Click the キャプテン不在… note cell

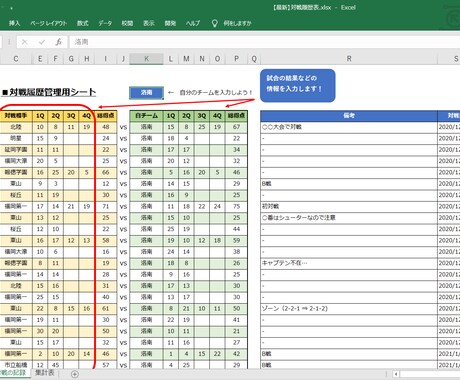(x=349, y=263)
